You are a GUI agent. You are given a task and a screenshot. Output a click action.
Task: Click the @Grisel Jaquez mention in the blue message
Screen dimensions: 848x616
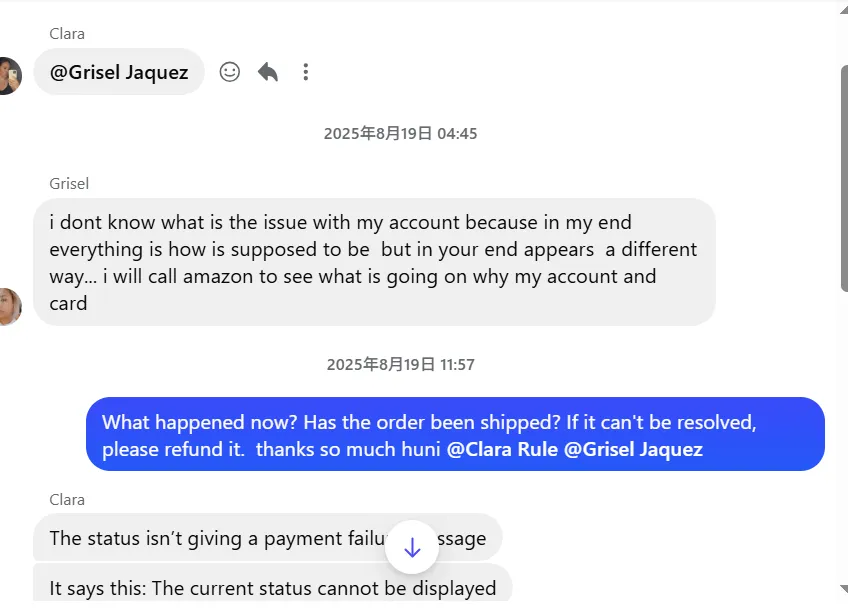(x=633, y=450)
